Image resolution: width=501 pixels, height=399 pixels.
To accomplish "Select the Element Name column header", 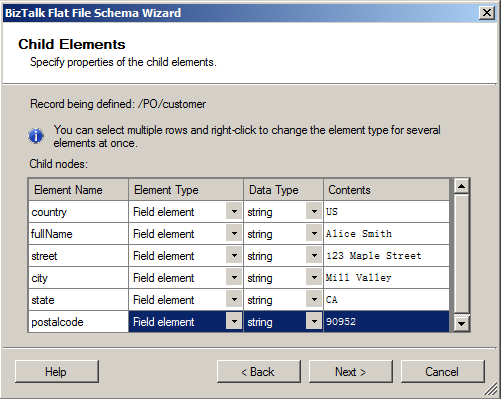I will tap(78, 190).
